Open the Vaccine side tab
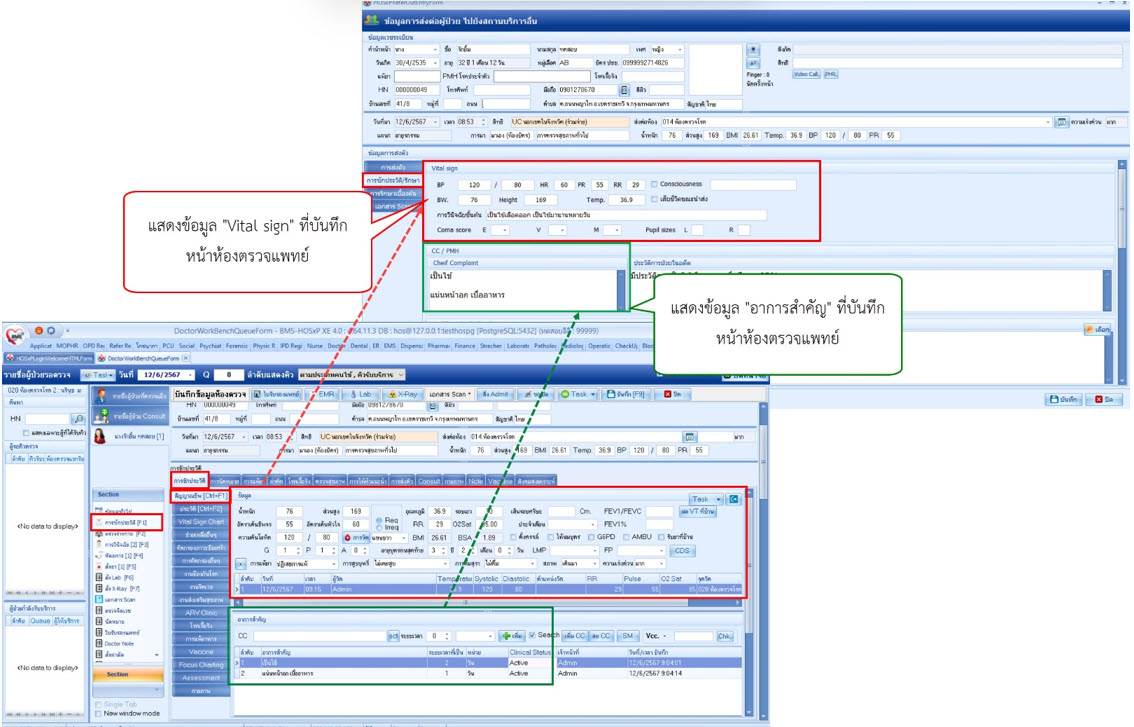Viewport: 1134px width, 727px height. coord(201,652)
